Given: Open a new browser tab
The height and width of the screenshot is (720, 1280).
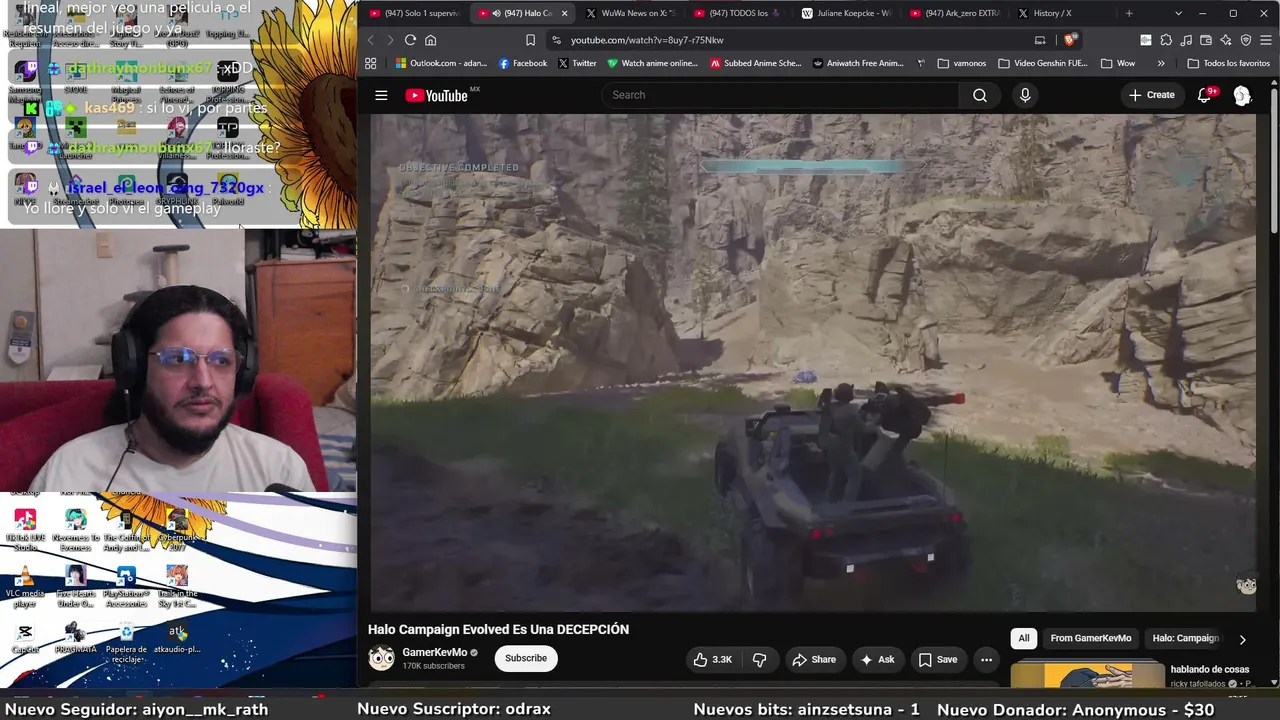Looking at the screenshot, I should tap(1129, 13).
